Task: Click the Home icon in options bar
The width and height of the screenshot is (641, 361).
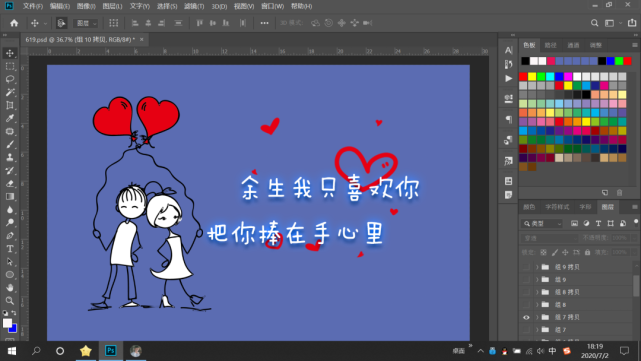Action: coord(14,23)
